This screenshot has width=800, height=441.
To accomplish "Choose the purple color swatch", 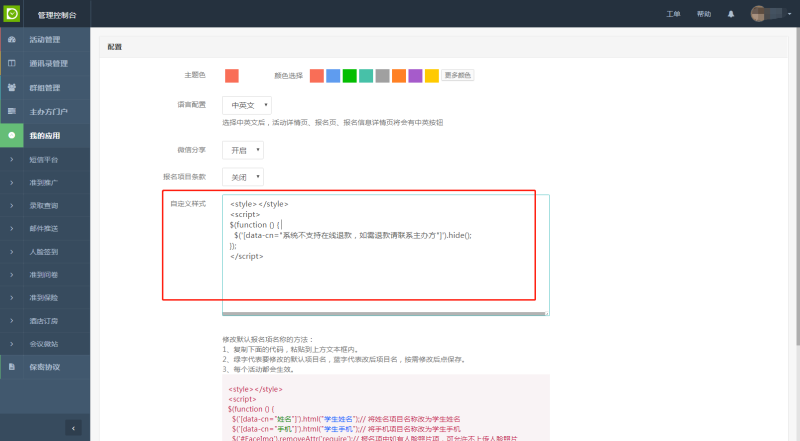I will click(x=415, y=76).
